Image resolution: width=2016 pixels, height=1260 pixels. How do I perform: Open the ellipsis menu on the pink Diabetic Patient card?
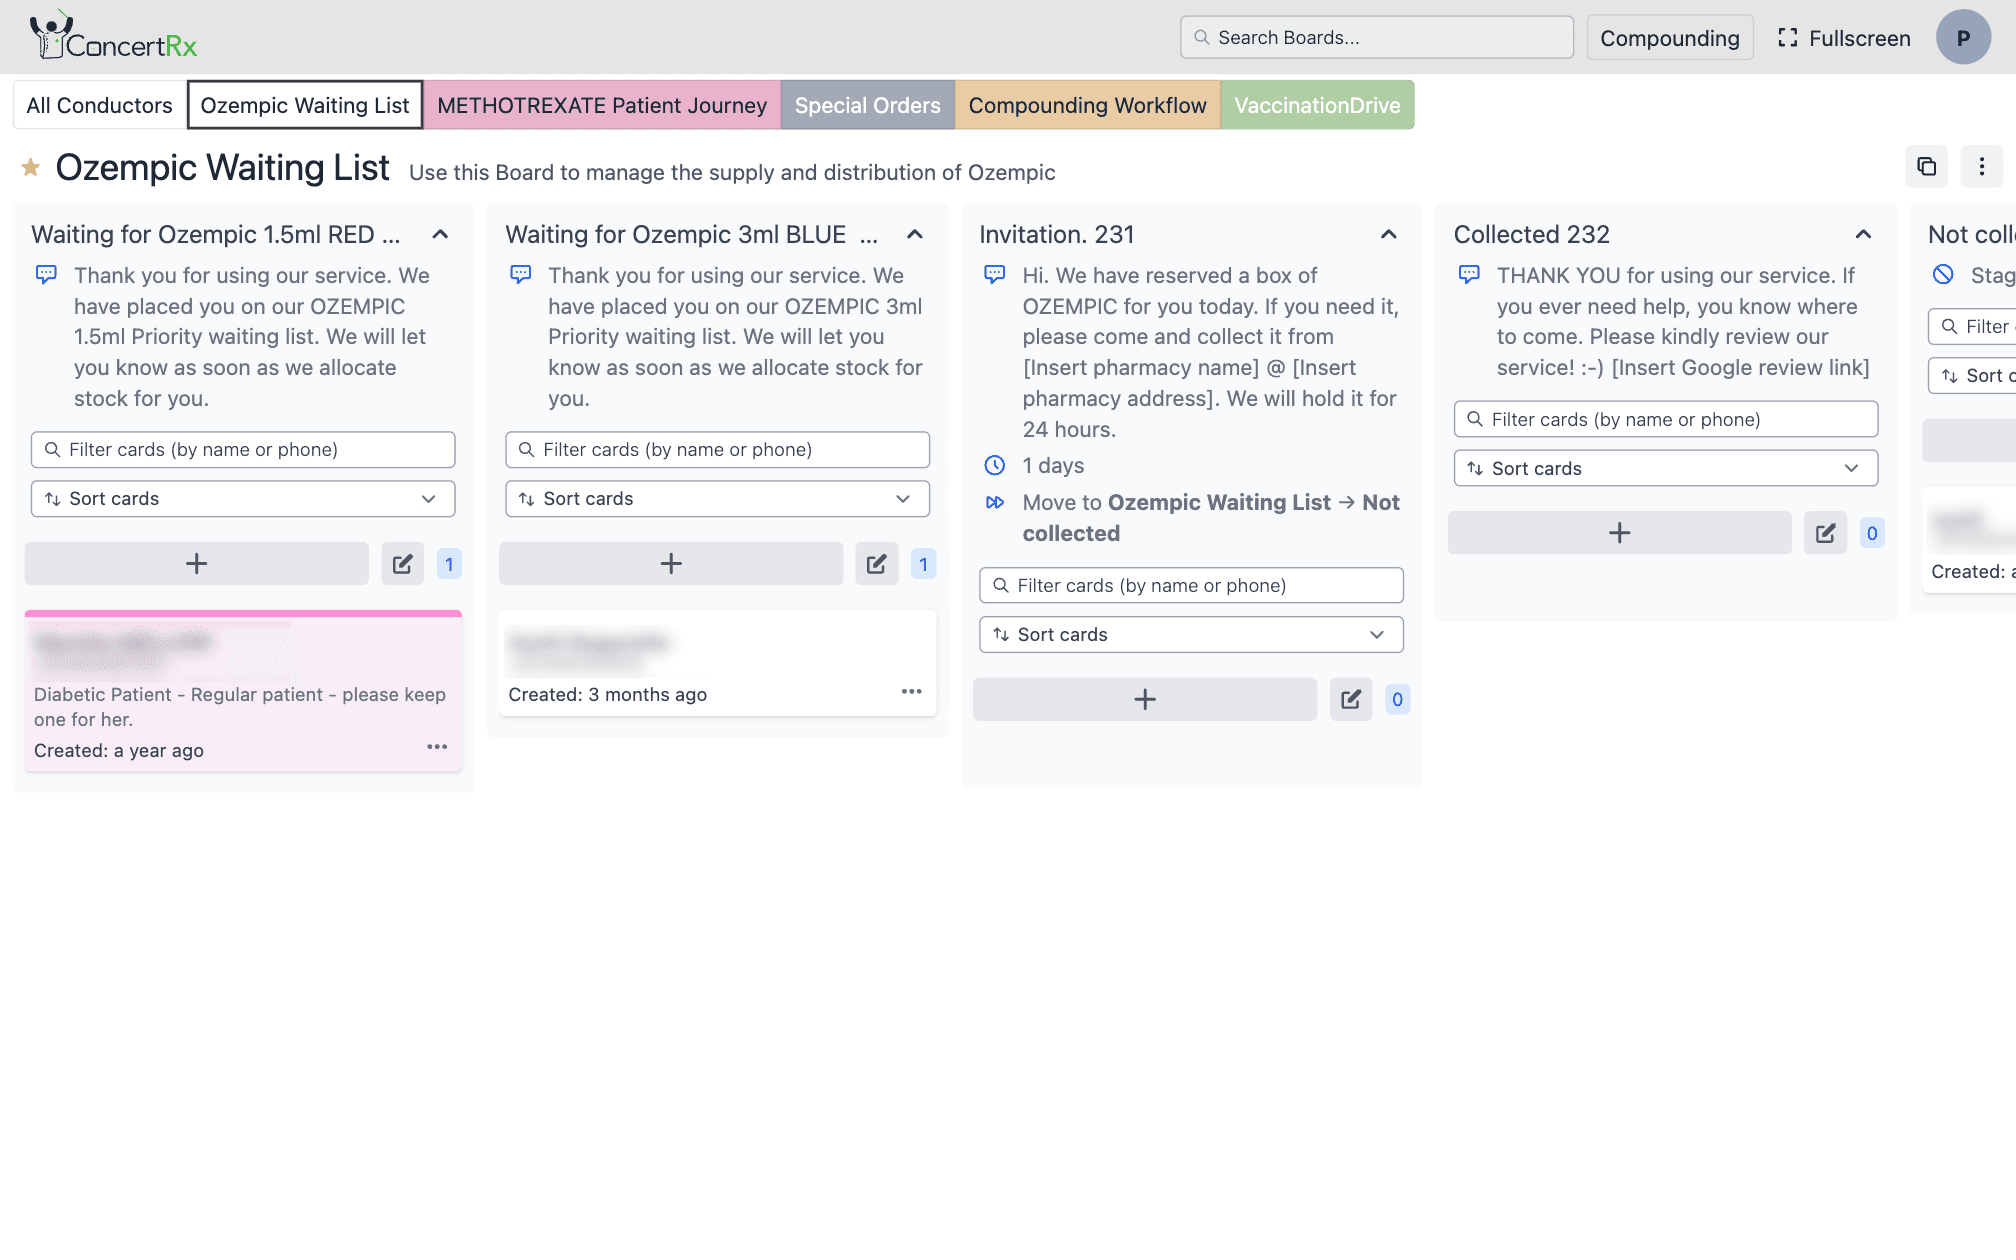(x=437, y=747)
